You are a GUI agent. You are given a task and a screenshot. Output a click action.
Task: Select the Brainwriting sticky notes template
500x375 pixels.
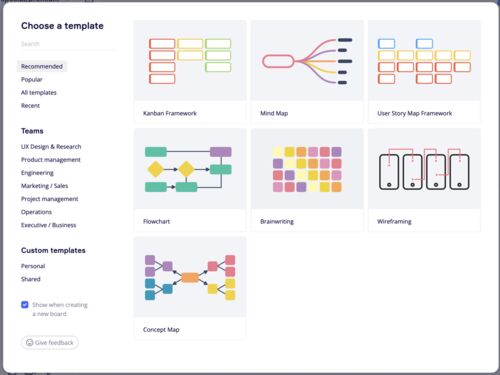(307, 169)
